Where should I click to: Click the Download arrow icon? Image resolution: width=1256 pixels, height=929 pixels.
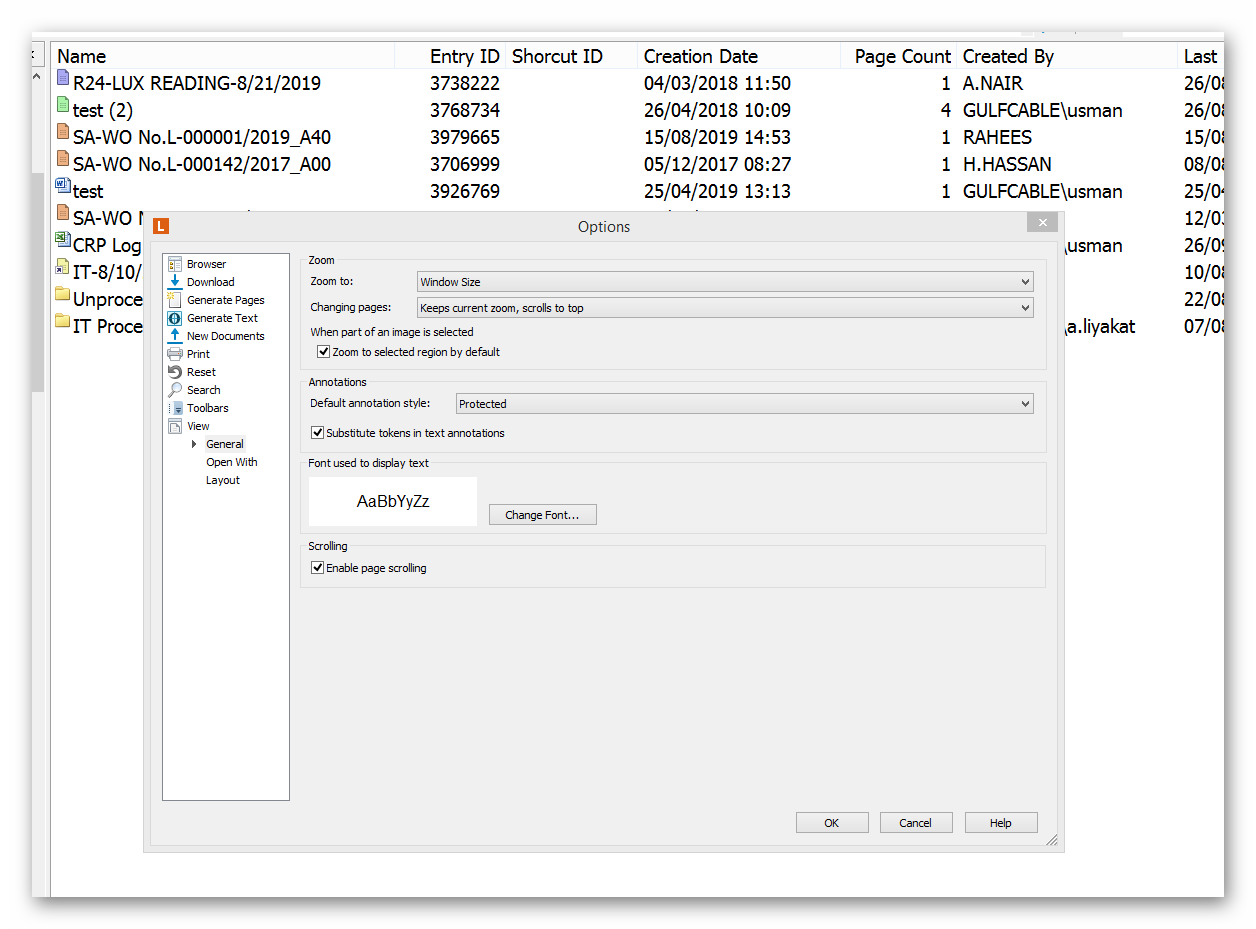[x=175, y=282]
